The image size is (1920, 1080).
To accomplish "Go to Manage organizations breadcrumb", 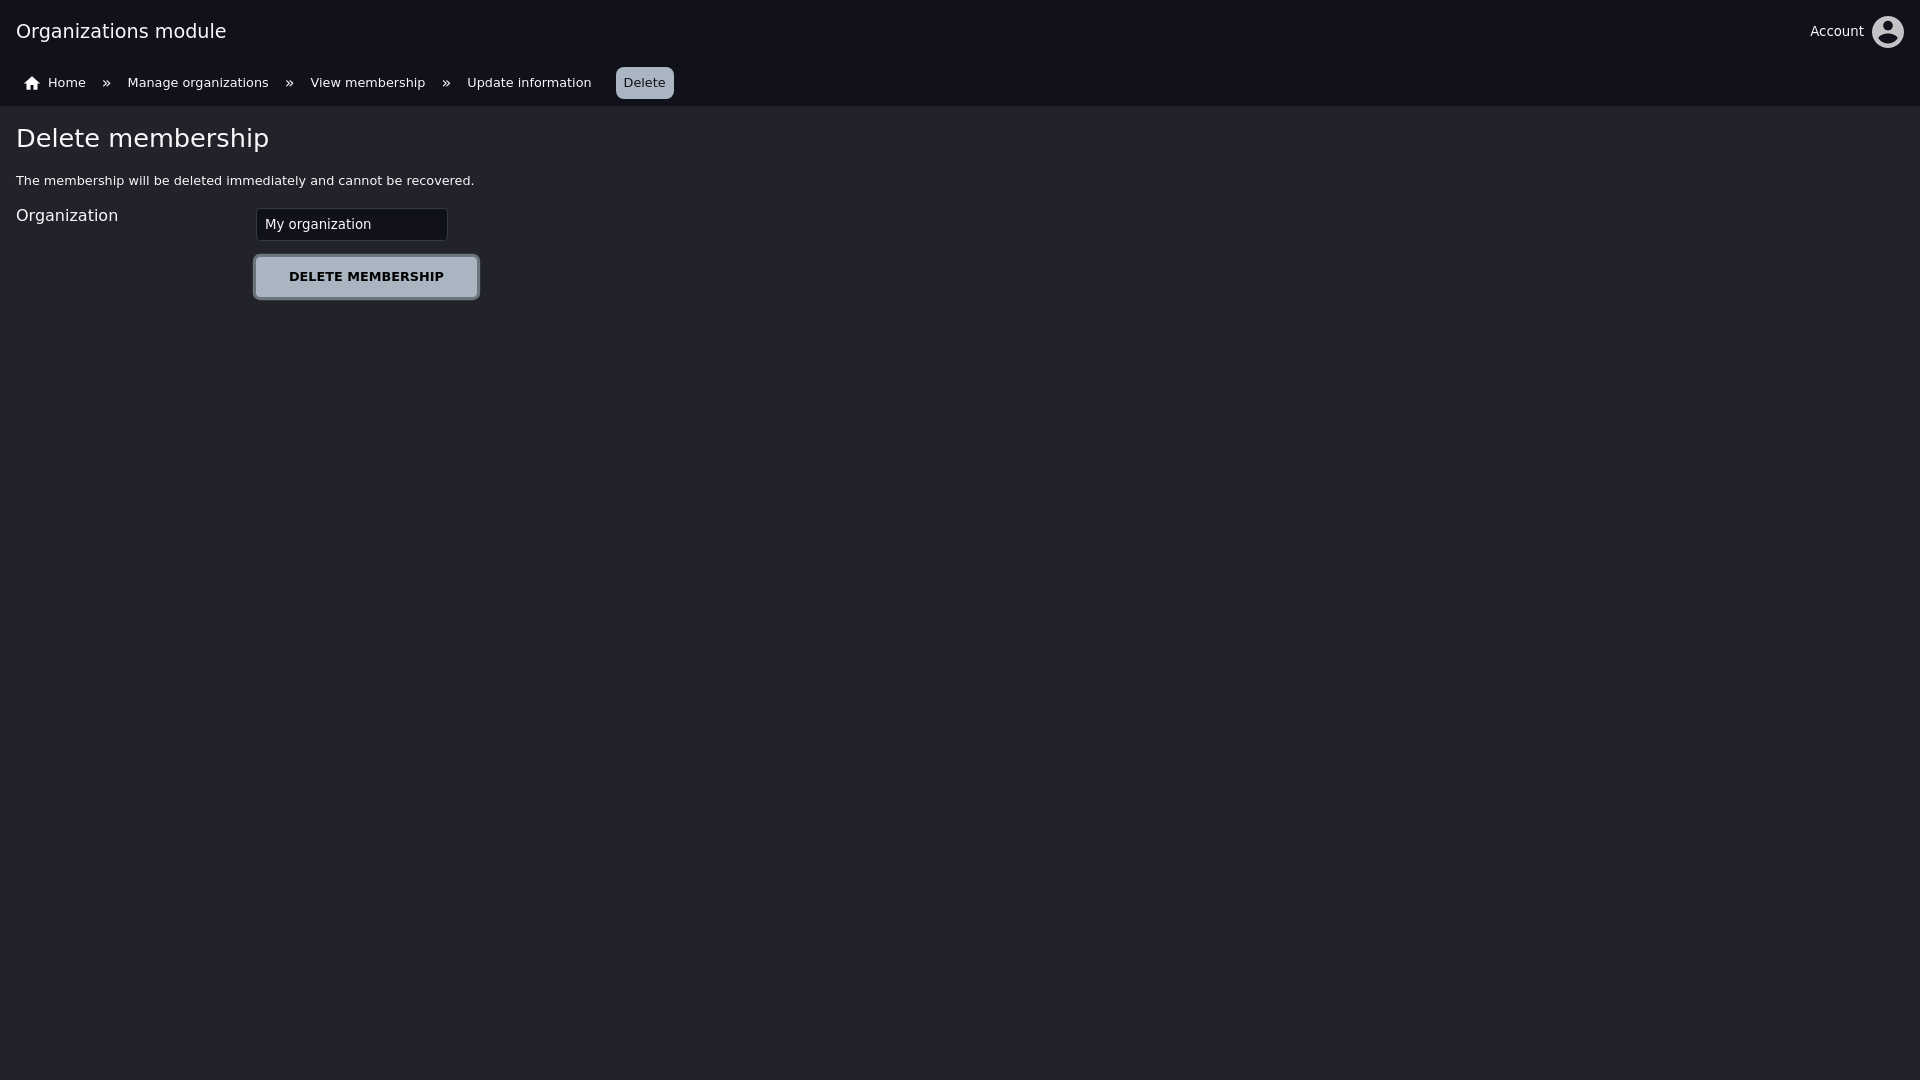I will [x=198, y=83].
